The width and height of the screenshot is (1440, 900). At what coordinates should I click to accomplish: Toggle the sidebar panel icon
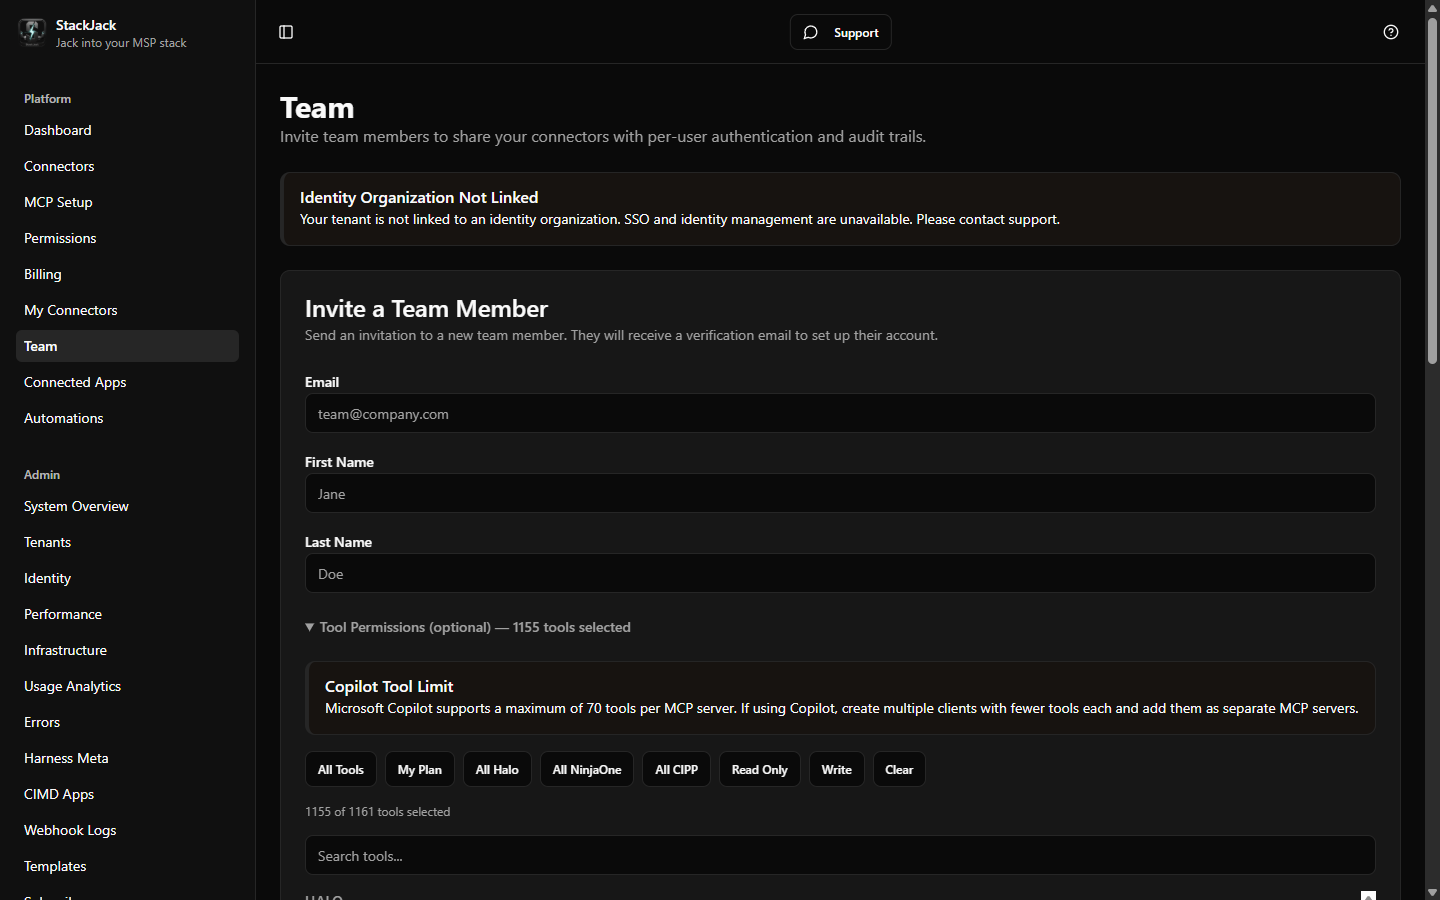[x=286, y=32]
